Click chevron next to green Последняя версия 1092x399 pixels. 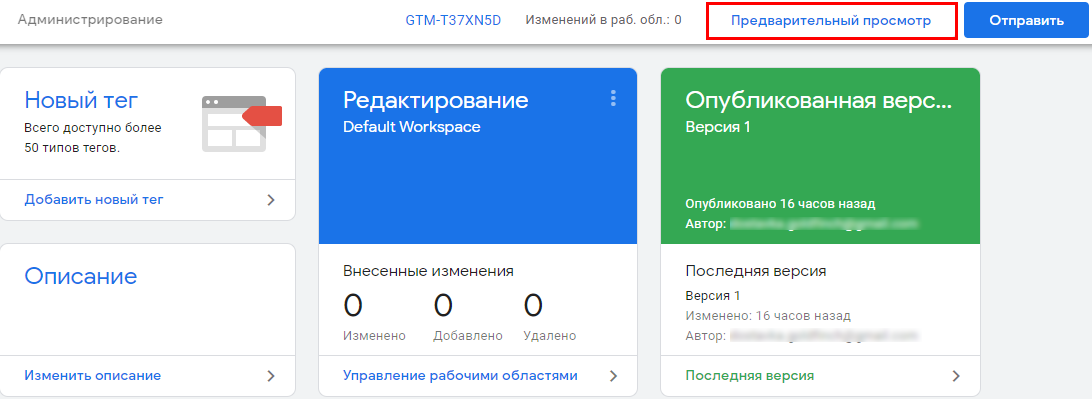[x=956, y=376]
